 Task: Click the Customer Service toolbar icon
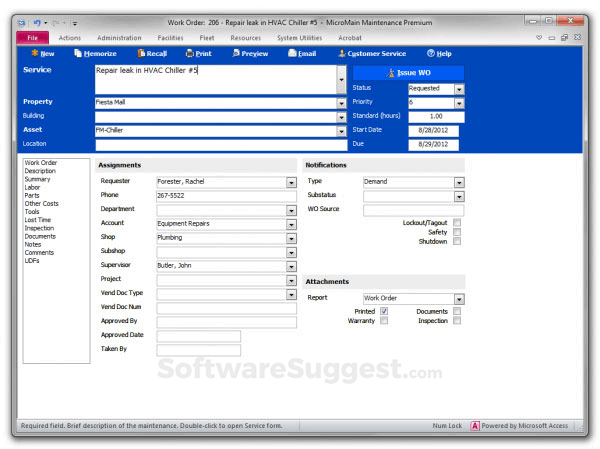pyautogui.click(x=342, y=53)
